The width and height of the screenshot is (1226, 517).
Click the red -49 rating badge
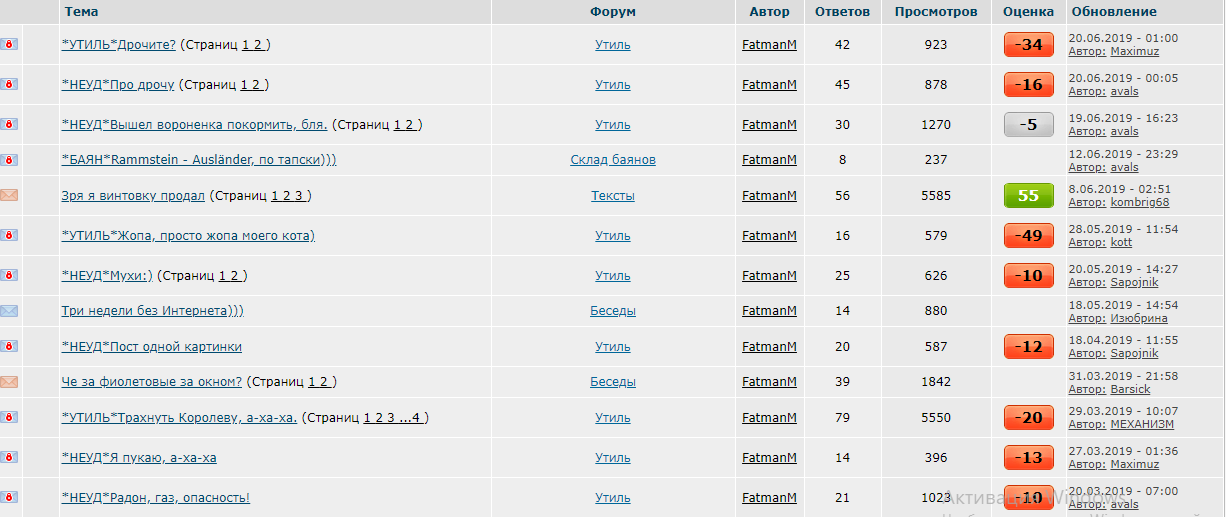tap(1029, 236)
